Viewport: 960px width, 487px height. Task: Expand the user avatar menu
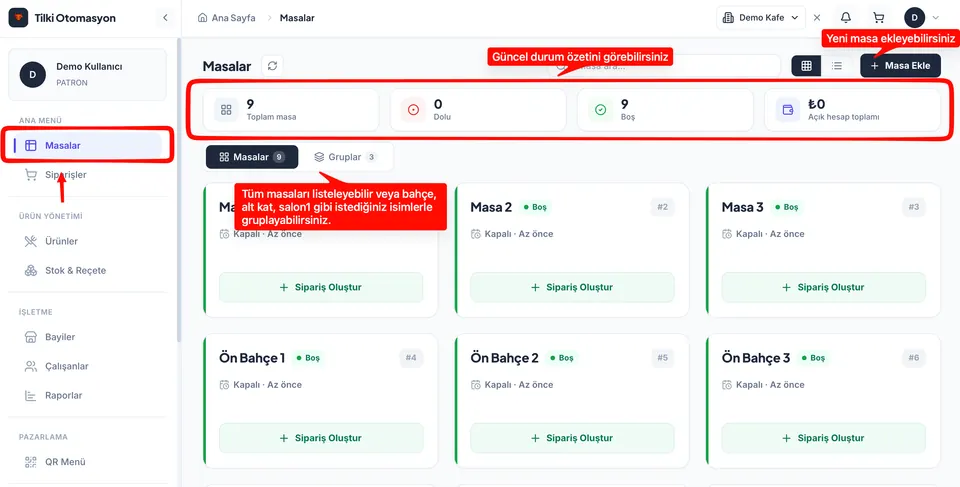click(x=923, y=18)
